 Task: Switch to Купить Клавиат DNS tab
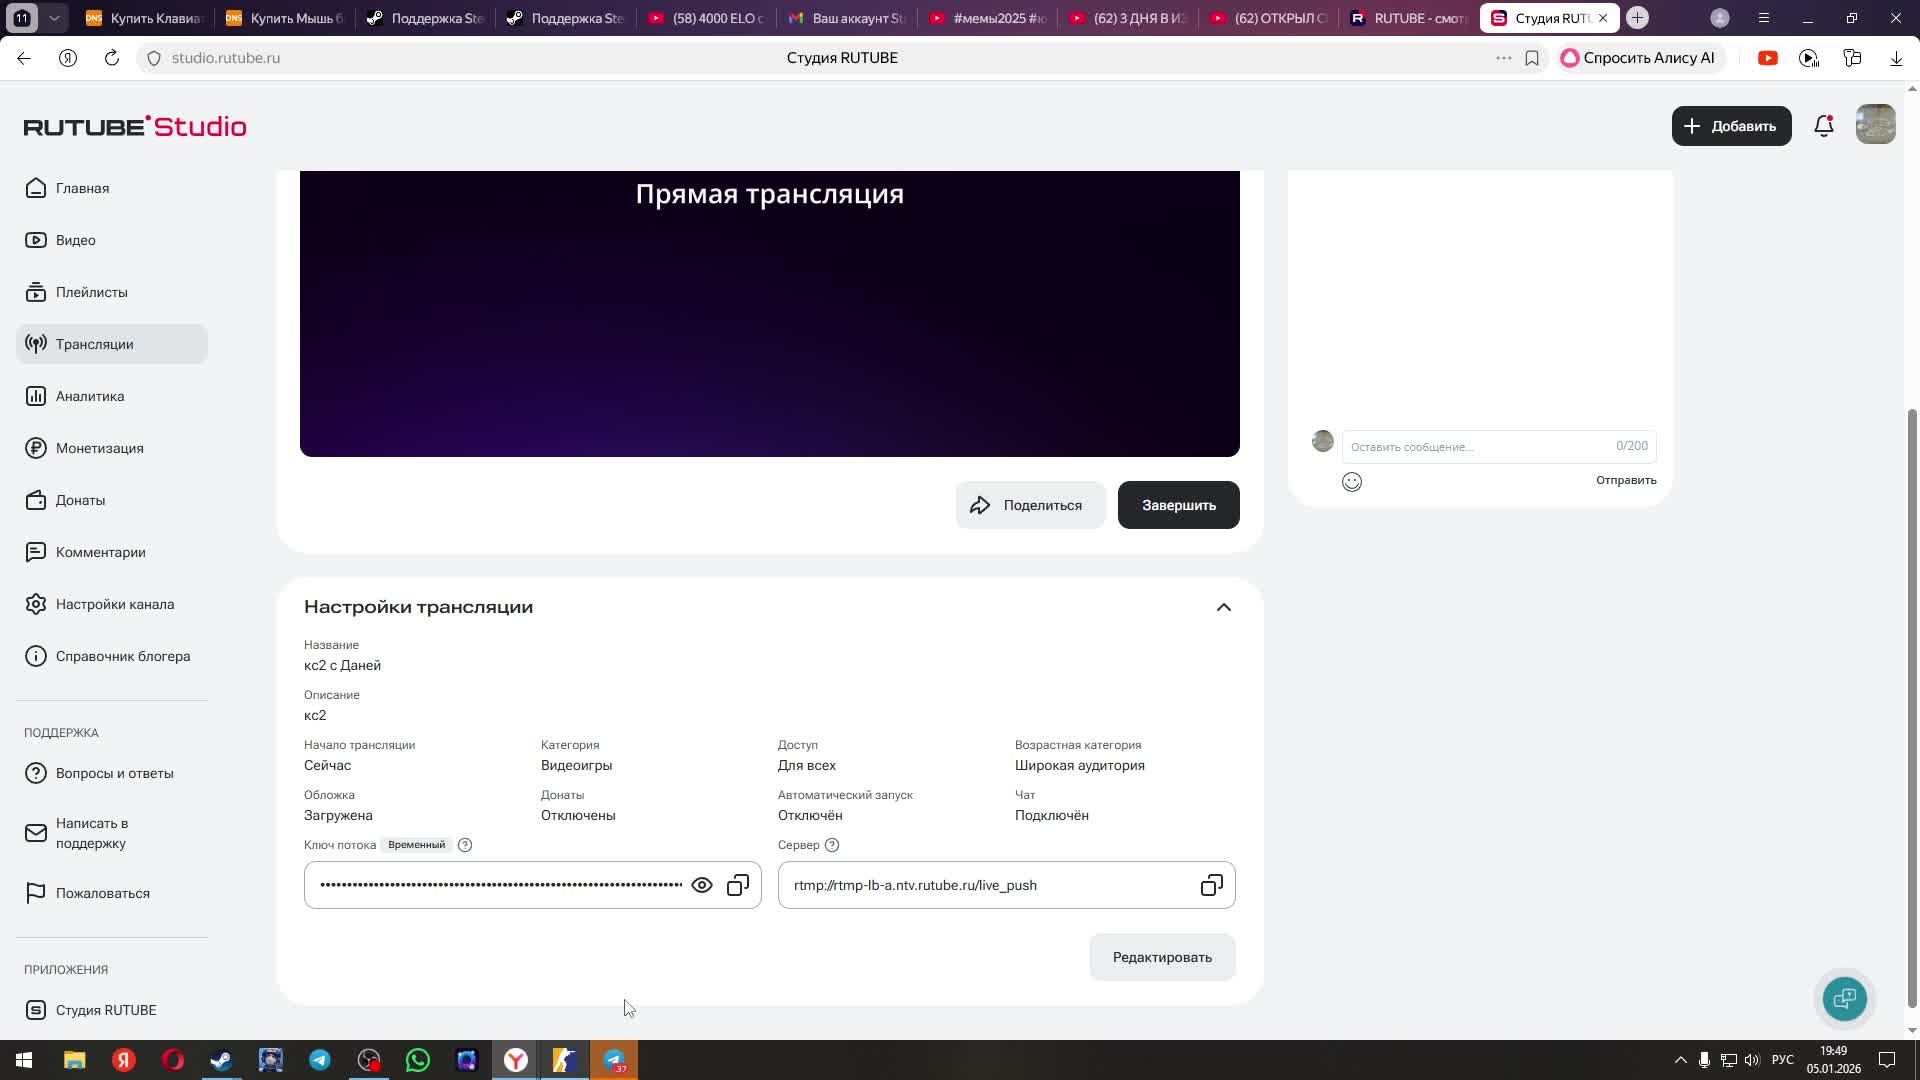pyautogui.click(x=146, y=18)
